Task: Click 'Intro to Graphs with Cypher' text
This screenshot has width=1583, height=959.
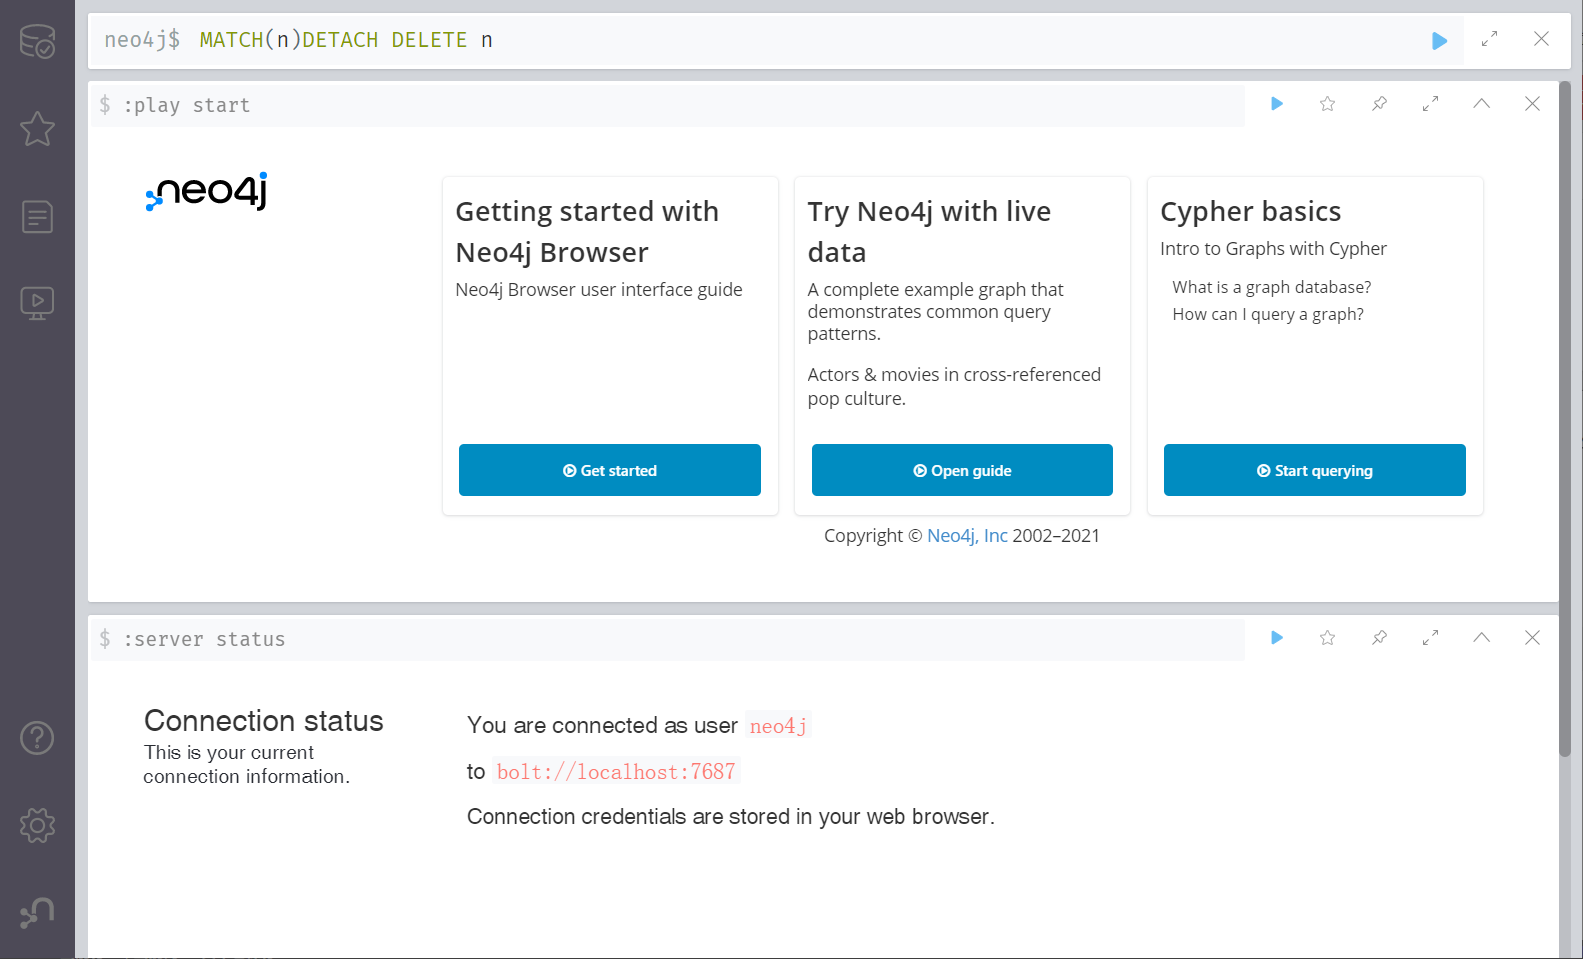Action: [x=1273, y=249]
